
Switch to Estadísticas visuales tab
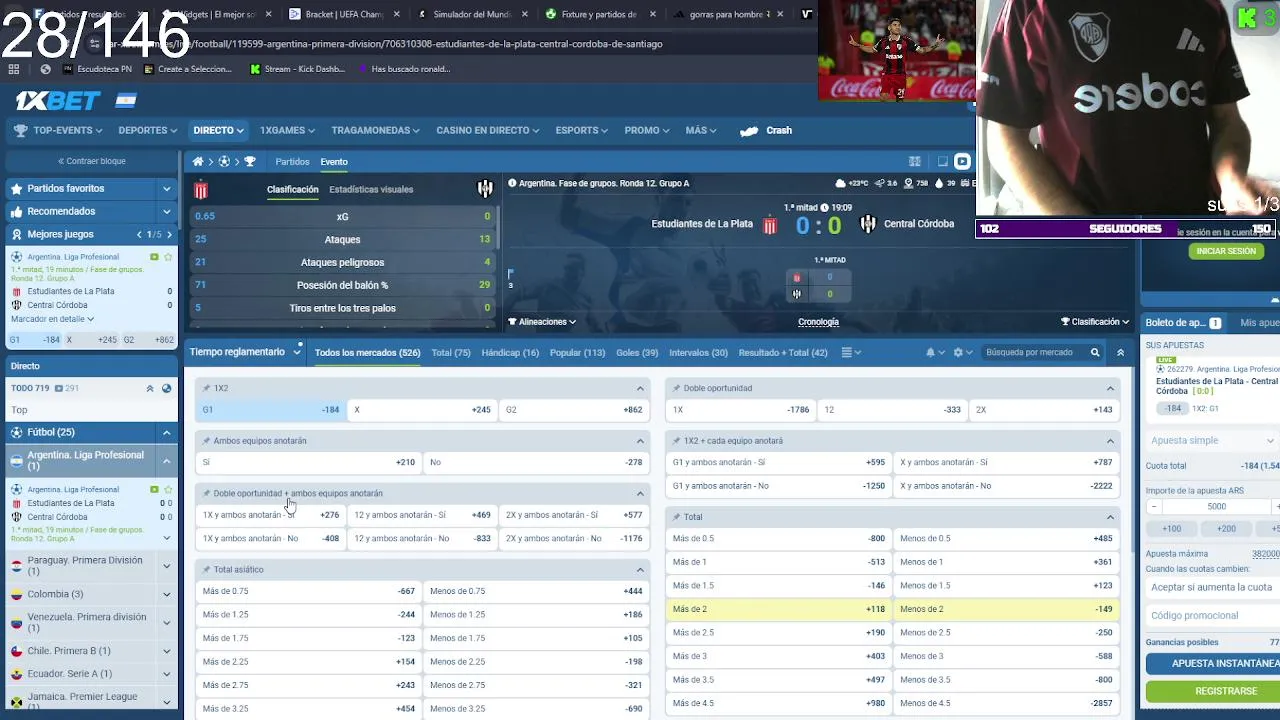(371, 189)
